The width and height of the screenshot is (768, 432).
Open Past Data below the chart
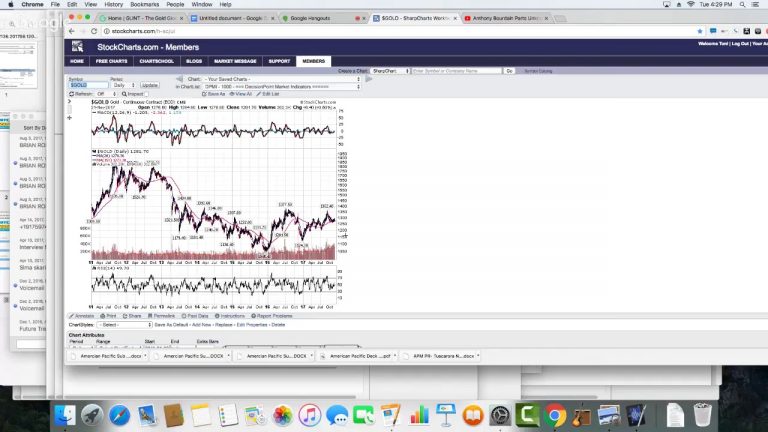195,316
